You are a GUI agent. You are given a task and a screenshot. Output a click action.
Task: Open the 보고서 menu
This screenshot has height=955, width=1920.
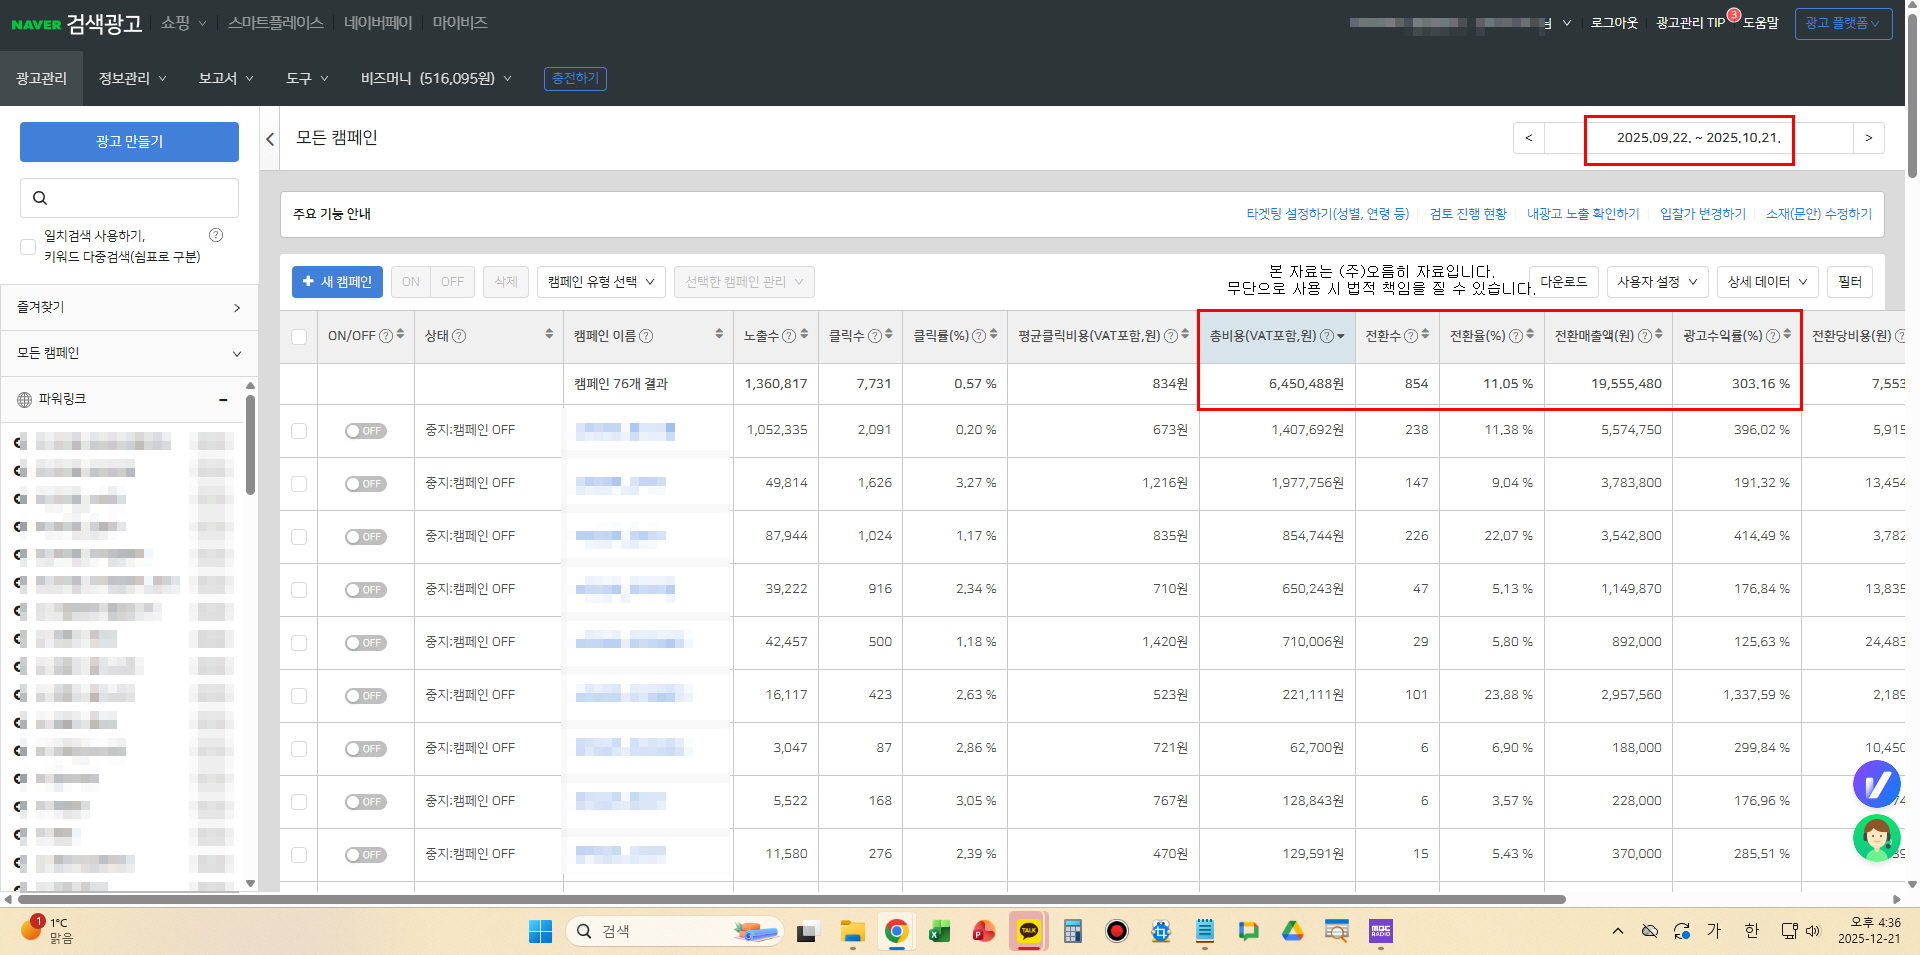225,78
